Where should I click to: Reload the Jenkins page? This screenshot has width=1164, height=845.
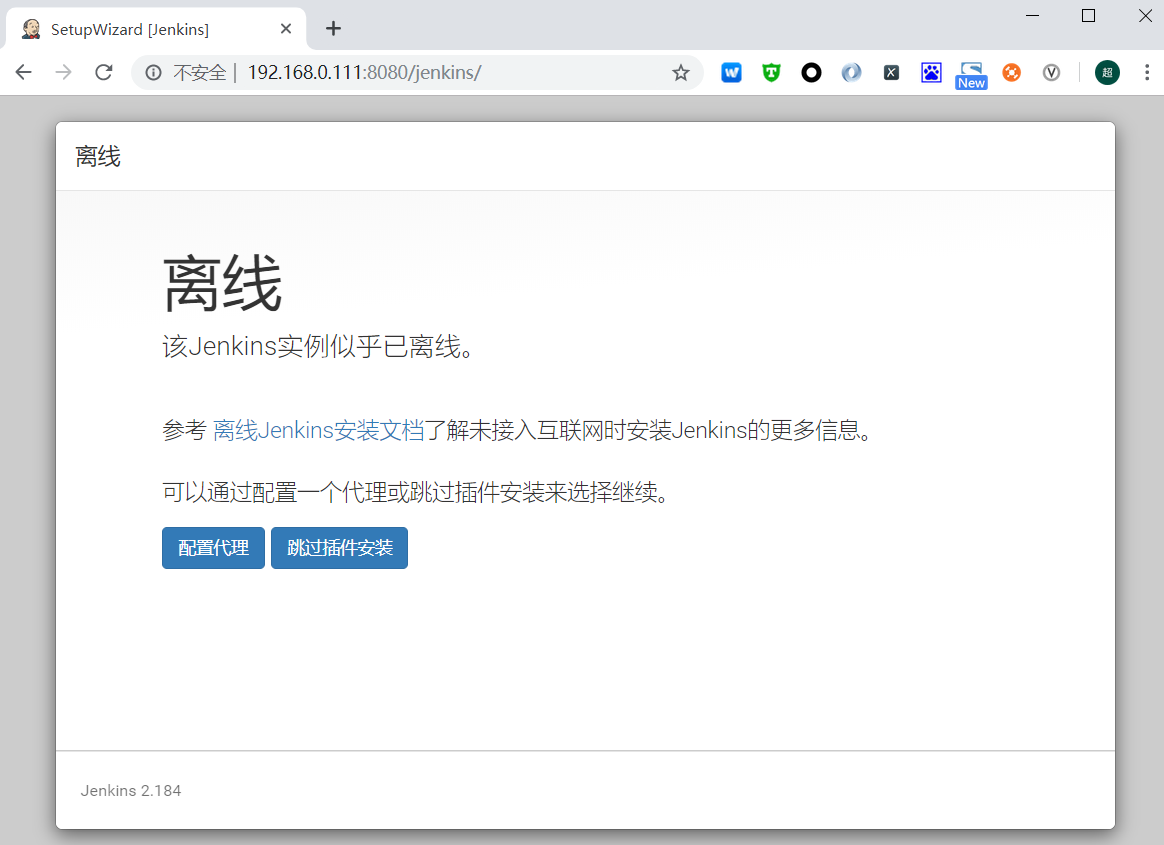click(x=103, y=72)
